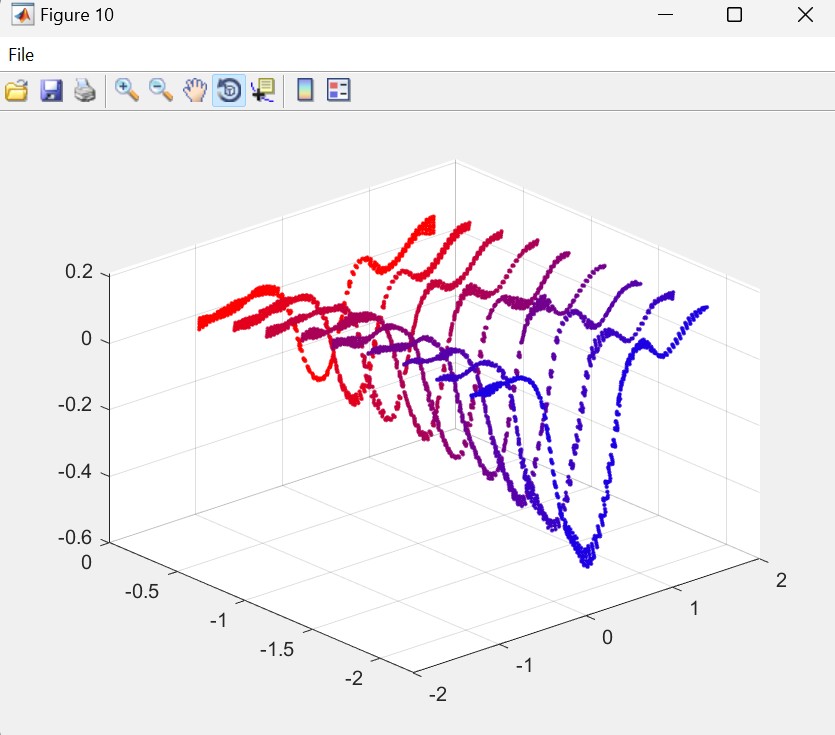Pick the Data Cursor tool

click(x=263, y=91)
